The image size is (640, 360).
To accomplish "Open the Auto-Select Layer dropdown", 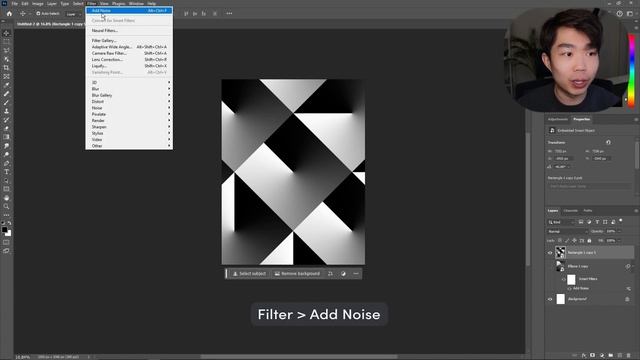I will pyautogui.click(x=73, y=14).
